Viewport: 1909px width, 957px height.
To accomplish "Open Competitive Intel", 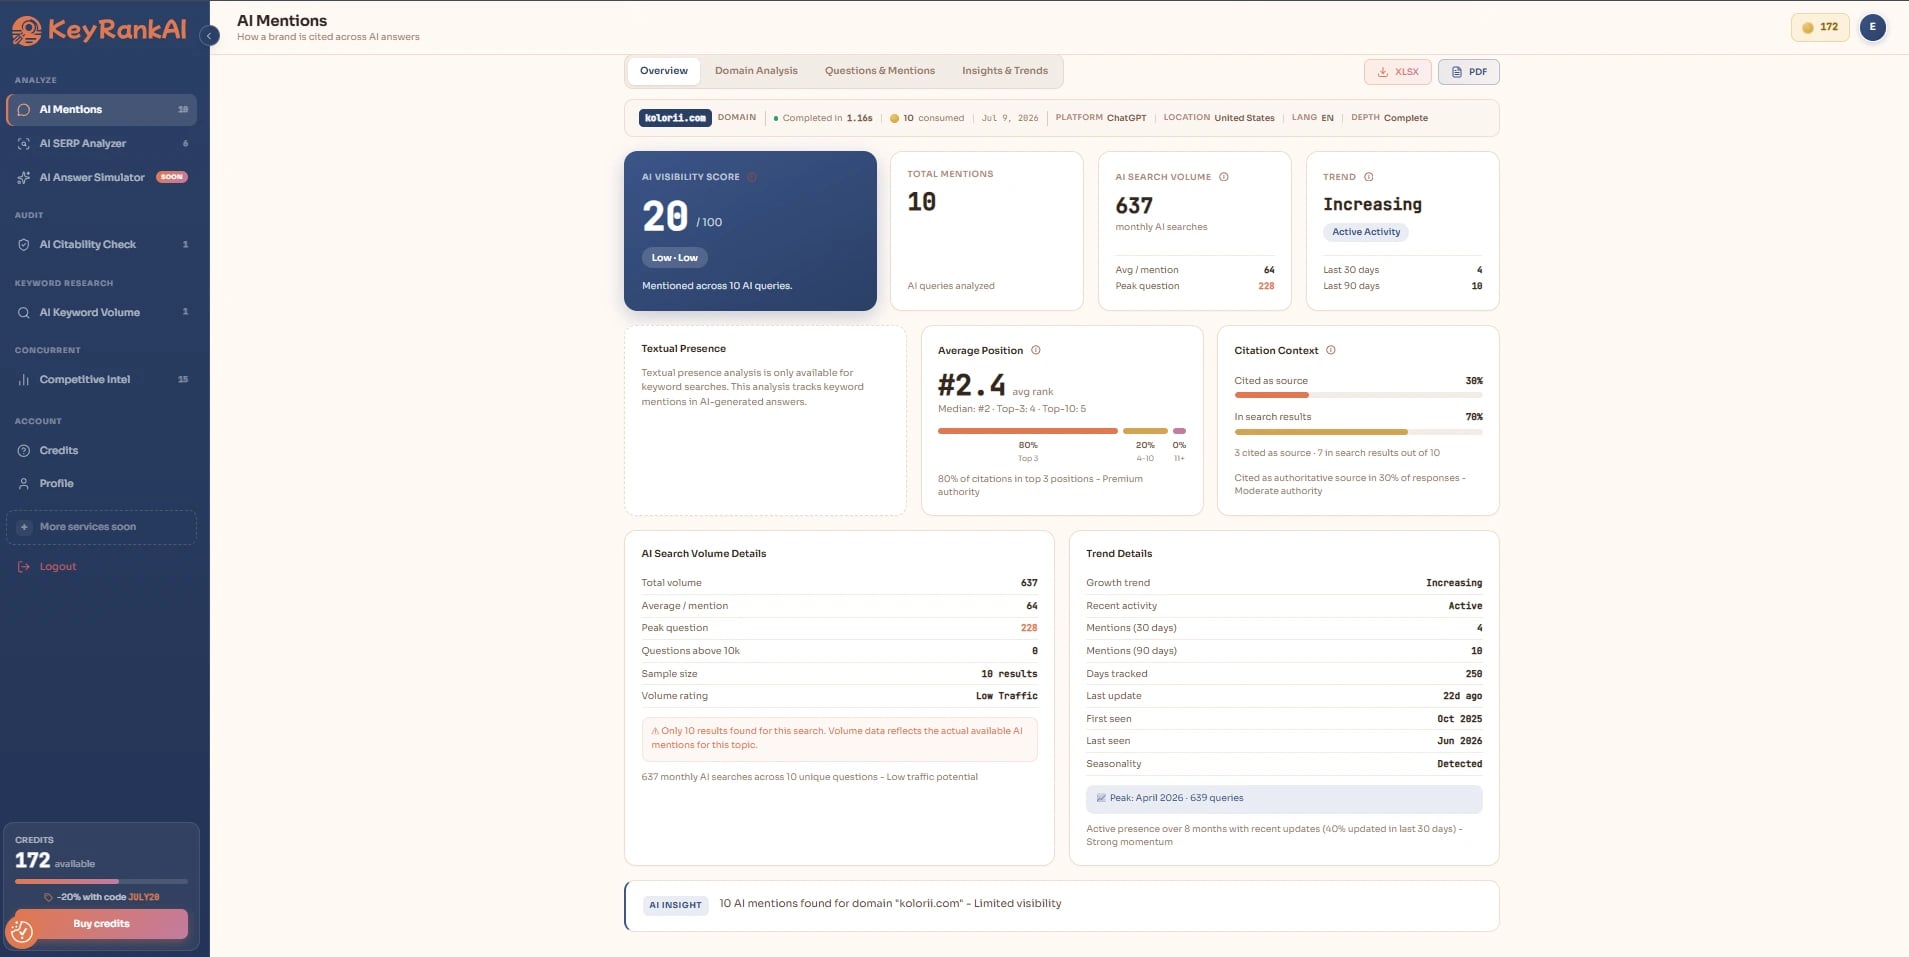I will pyautogui.click(x=101, y=379).
